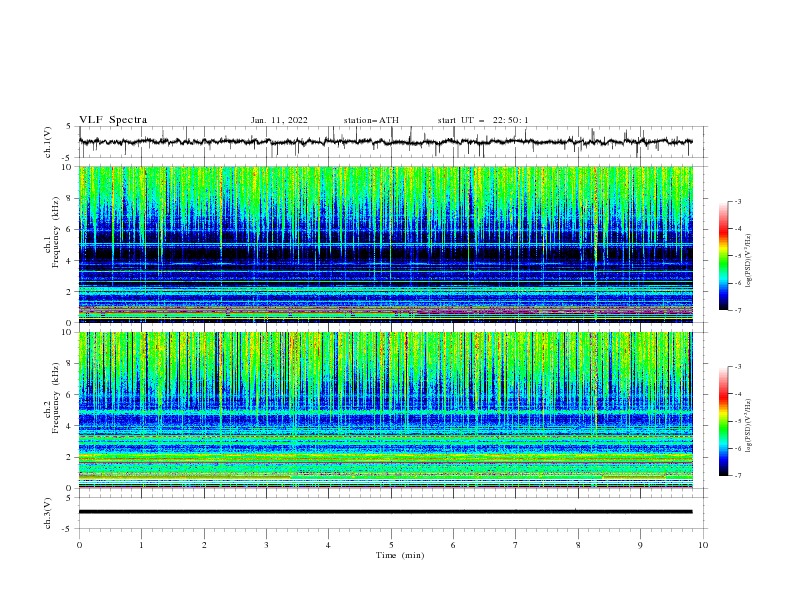The width and height of the screenshot is (792, 612).
Task: Click the "7" minute tick label
Action: pos(516,545)
